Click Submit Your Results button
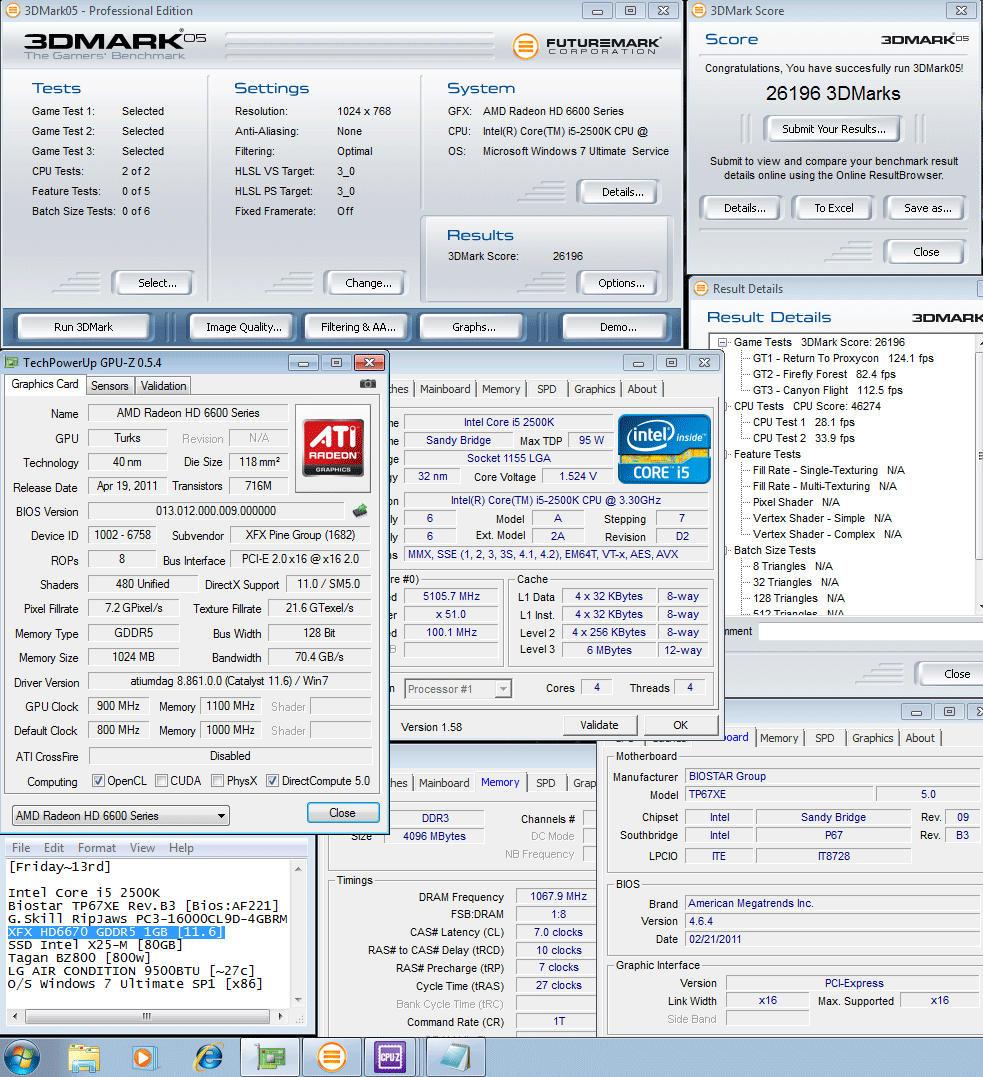The height and width of the screenshot is (1077, 983). (x=833, y=129)
